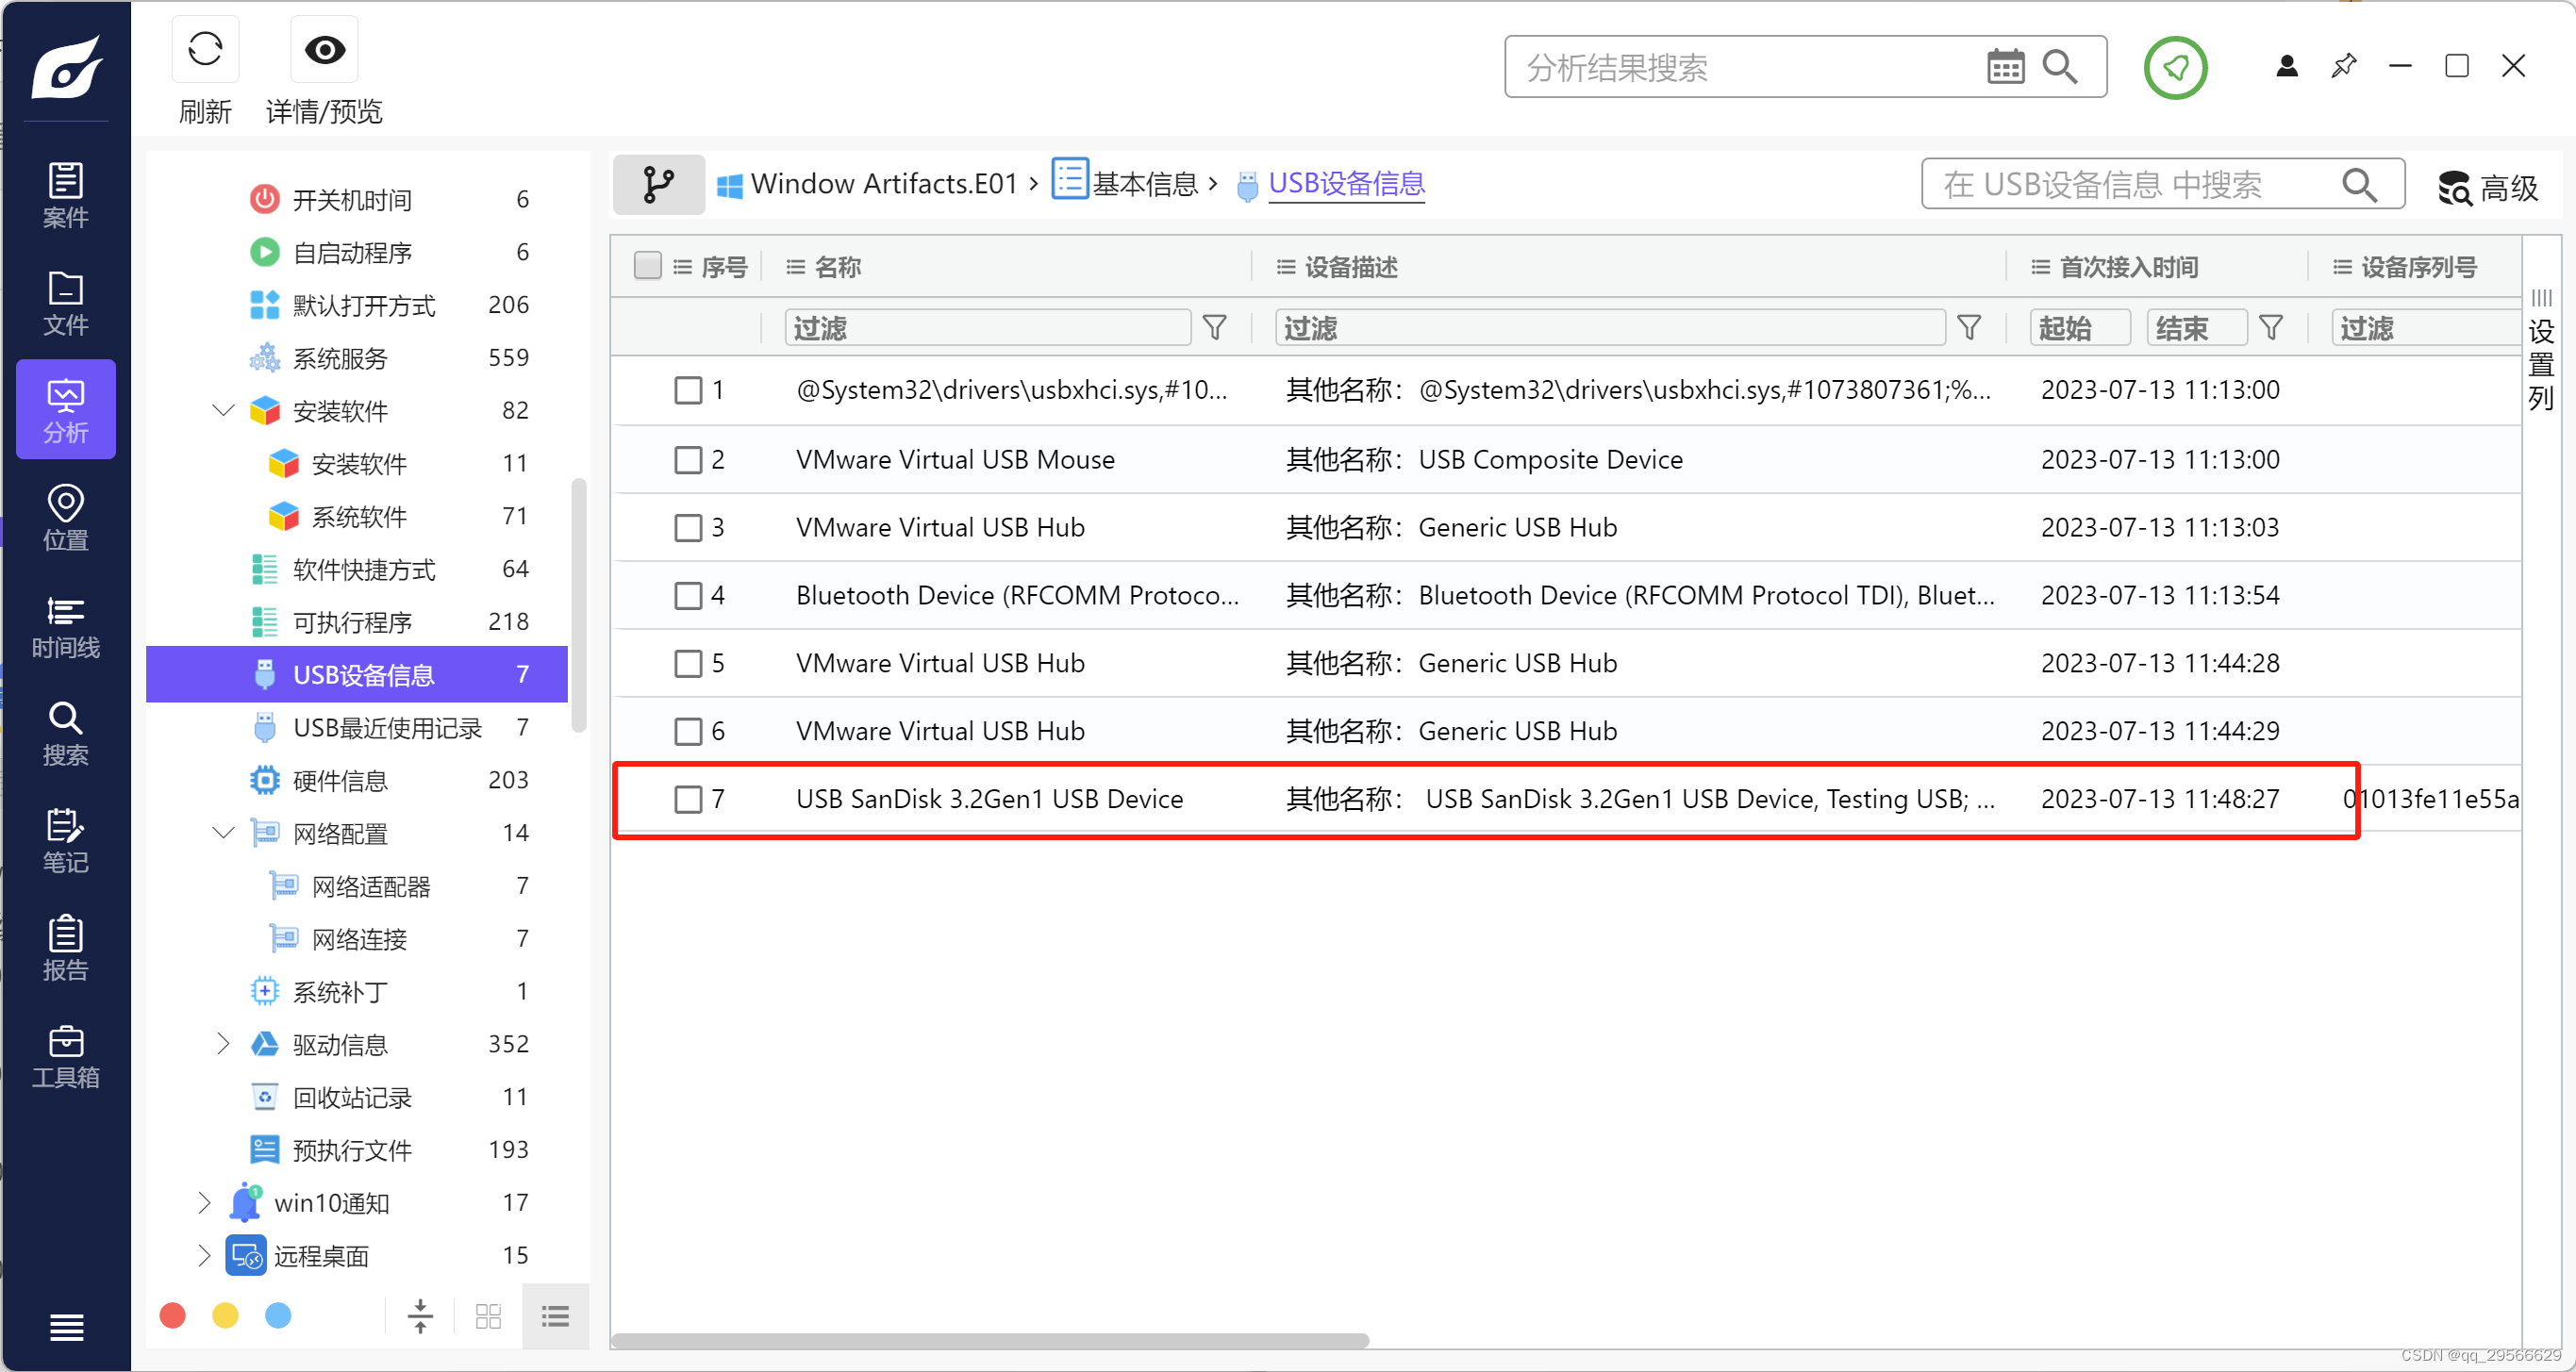Open the 案件 sidebar section

pyautogui.click(x=66, y=195)
